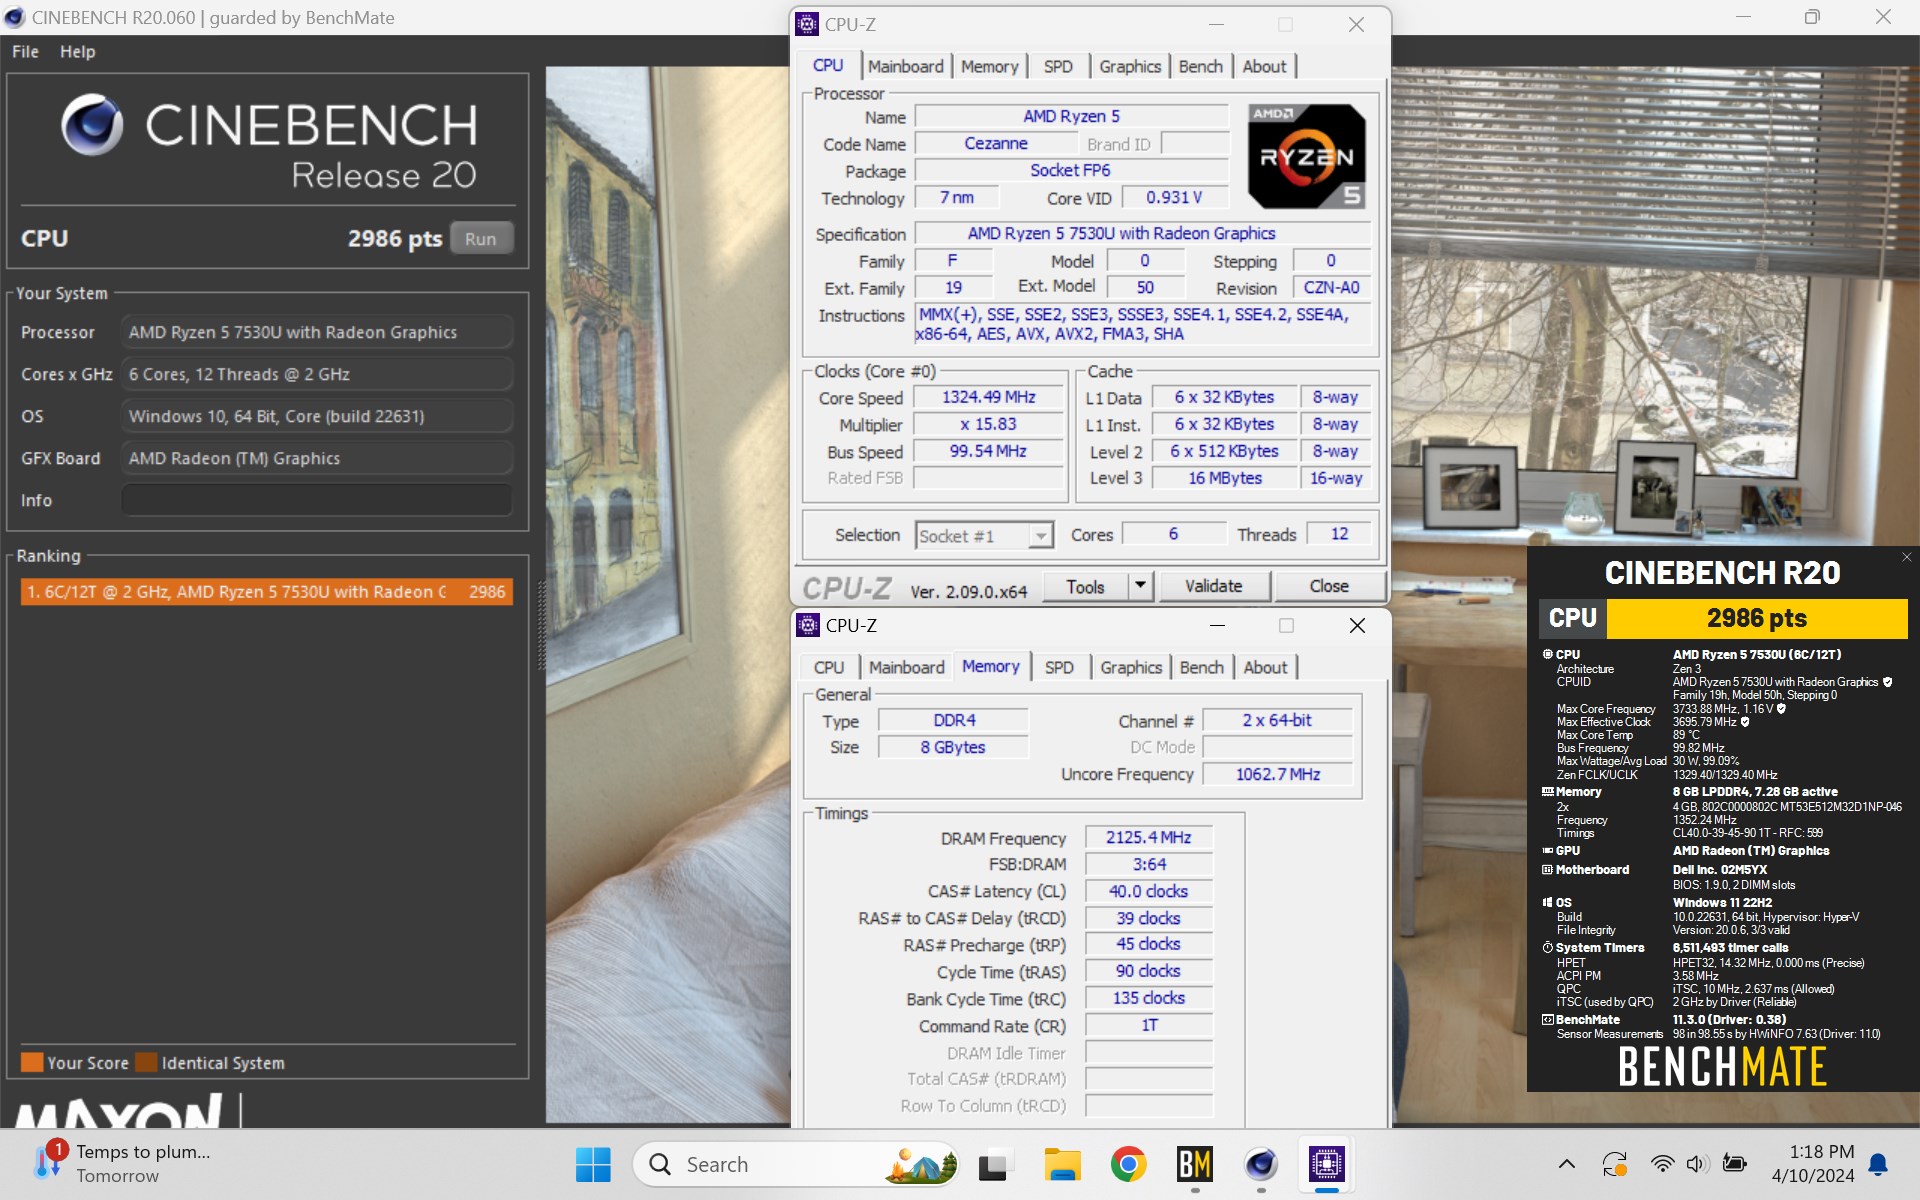Open About tab in lower CPU-Z window
1920x1200 pixels.
tap(1265, 667)
